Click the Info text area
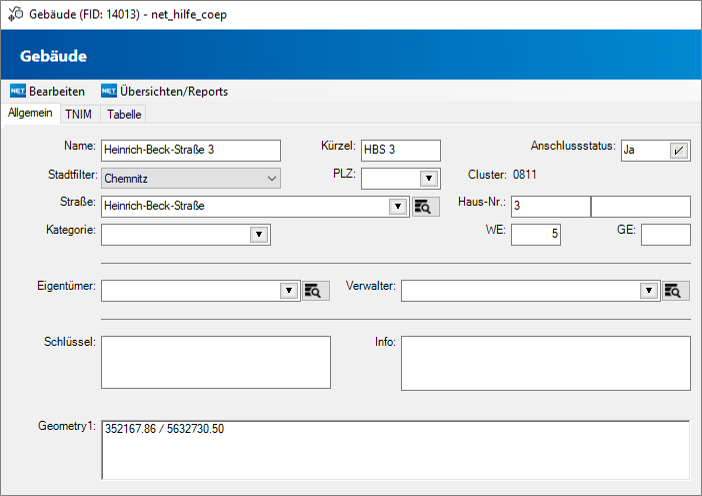The width and height of the screenshot is (702, 496). pos(546,363)
